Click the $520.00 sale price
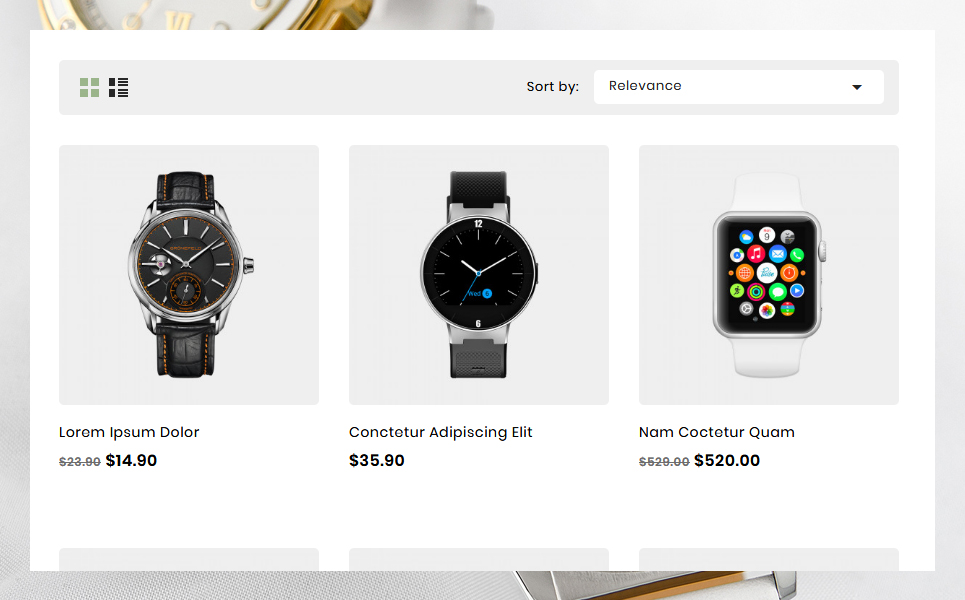Image resolution: width=965 pixels, height=600 pixels. pos(727,460)
